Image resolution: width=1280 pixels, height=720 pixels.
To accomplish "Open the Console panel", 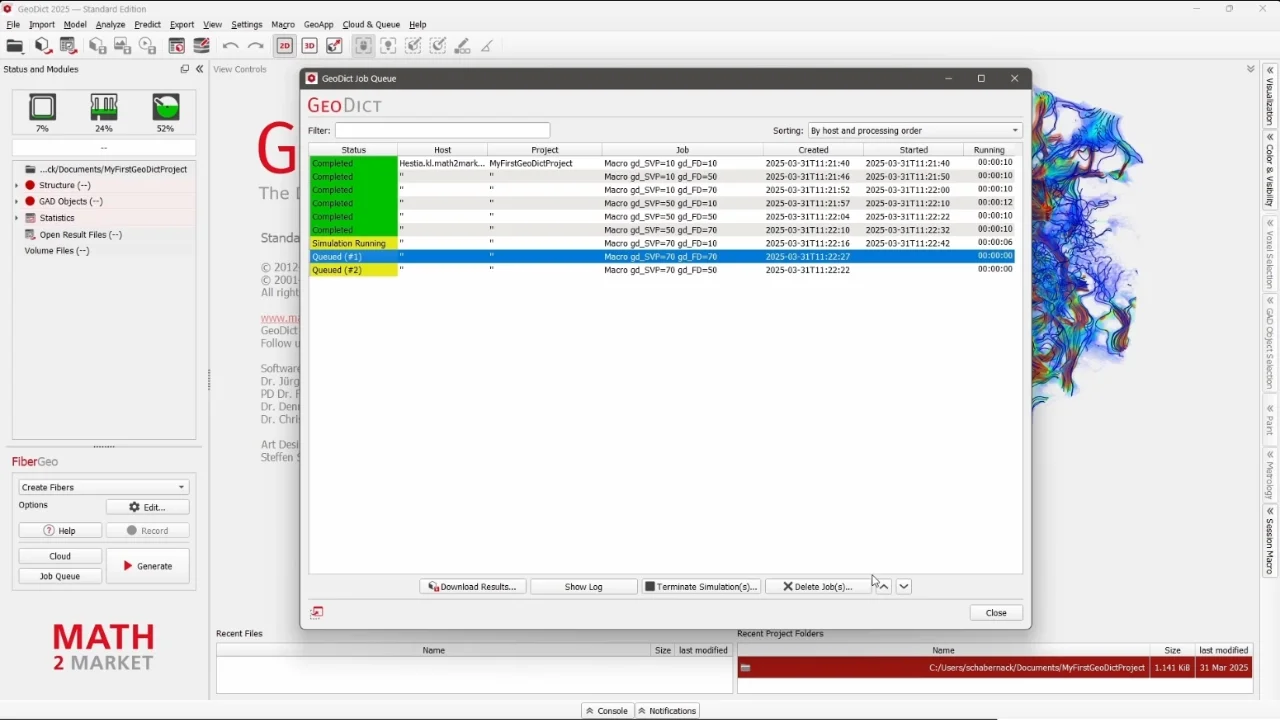I will pyautogui.click(x=607, y=711).
